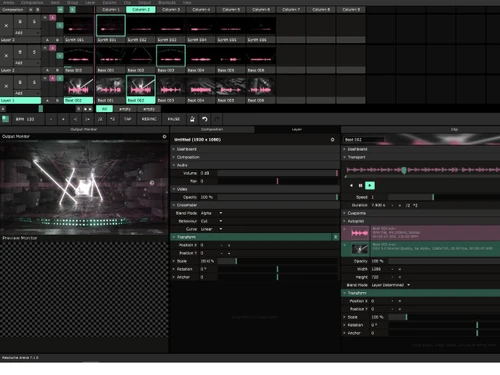Click the PAUSE button in the tempo bar
Viewport: 500px width, 375px height.
point(173,119)
